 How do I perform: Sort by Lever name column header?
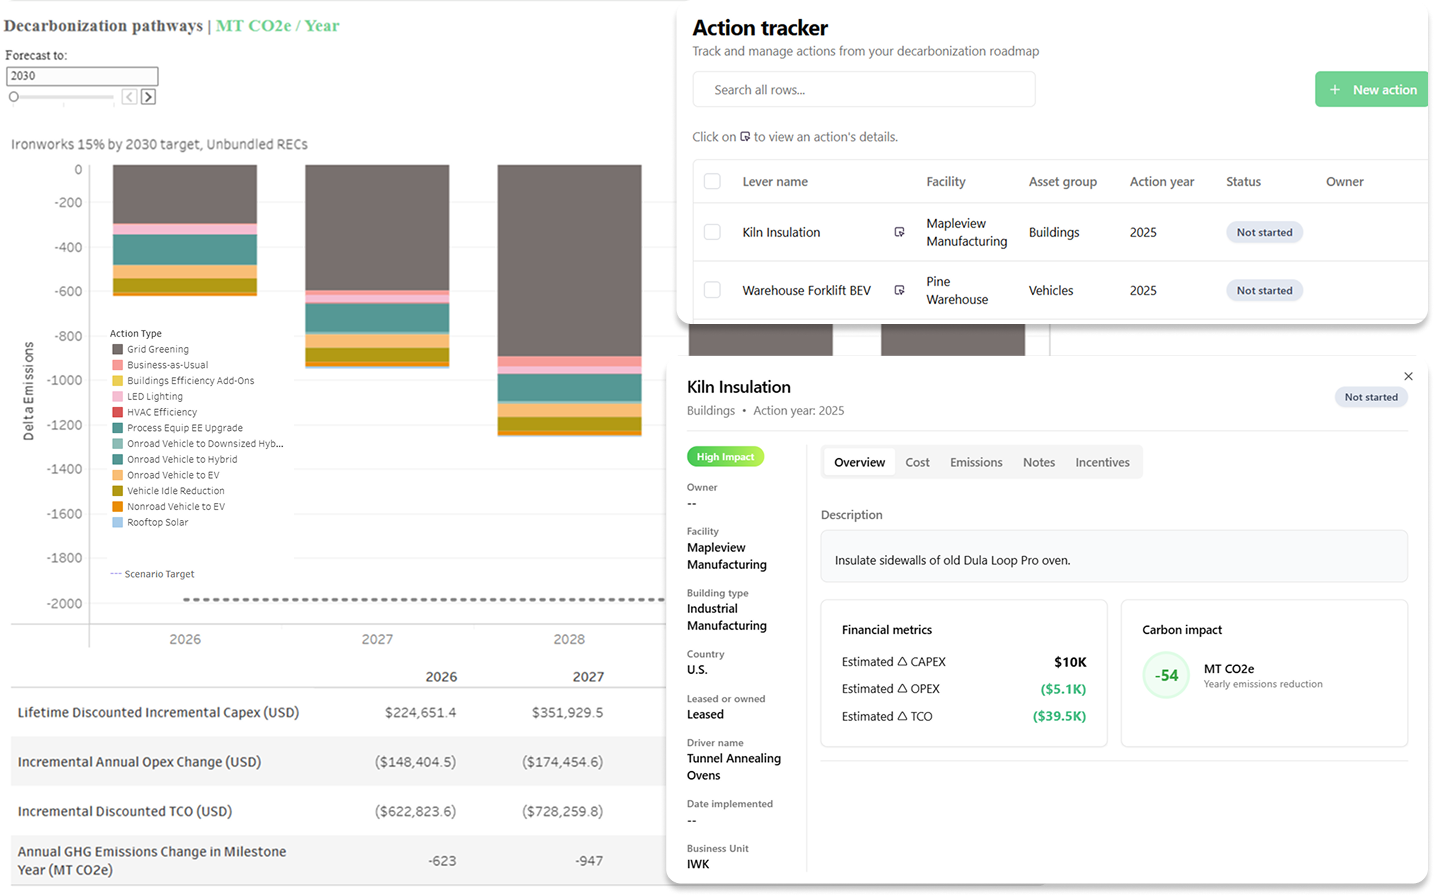coord(775,182)
